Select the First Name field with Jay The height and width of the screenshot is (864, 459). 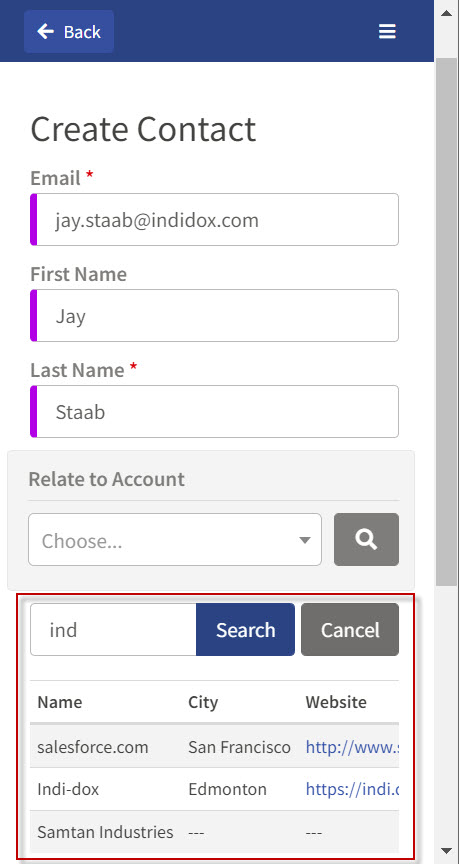pos(214,315)
